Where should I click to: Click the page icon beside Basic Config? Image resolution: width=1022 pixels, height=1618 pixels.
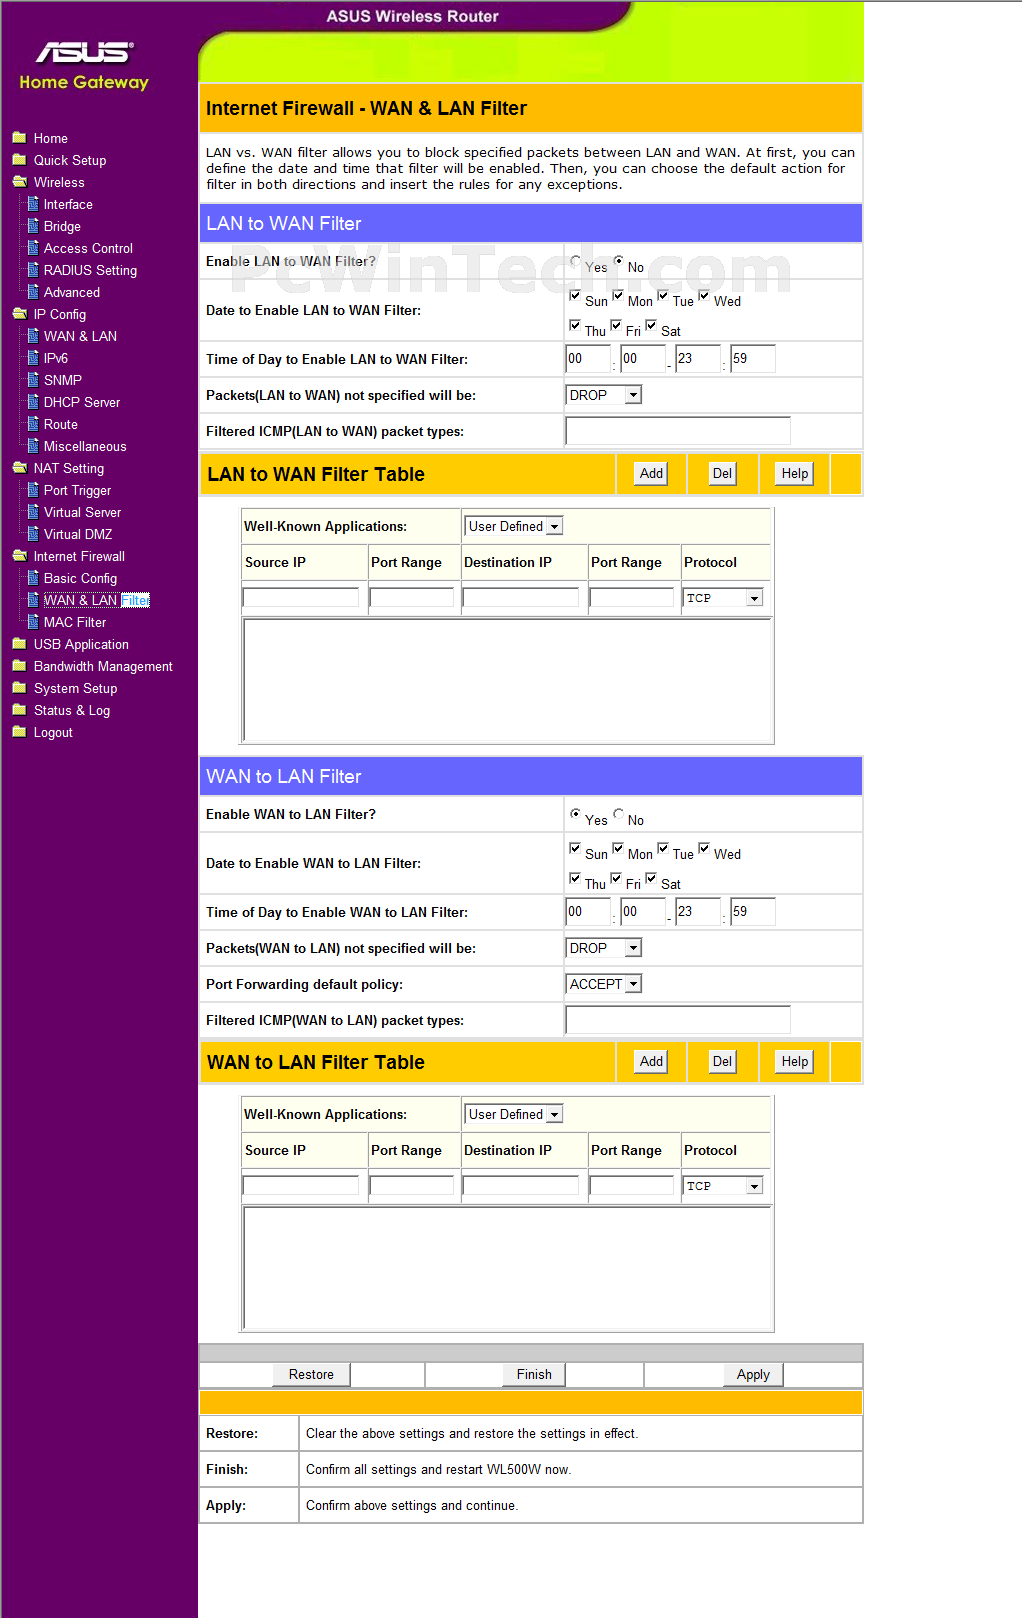click(33, 578)
